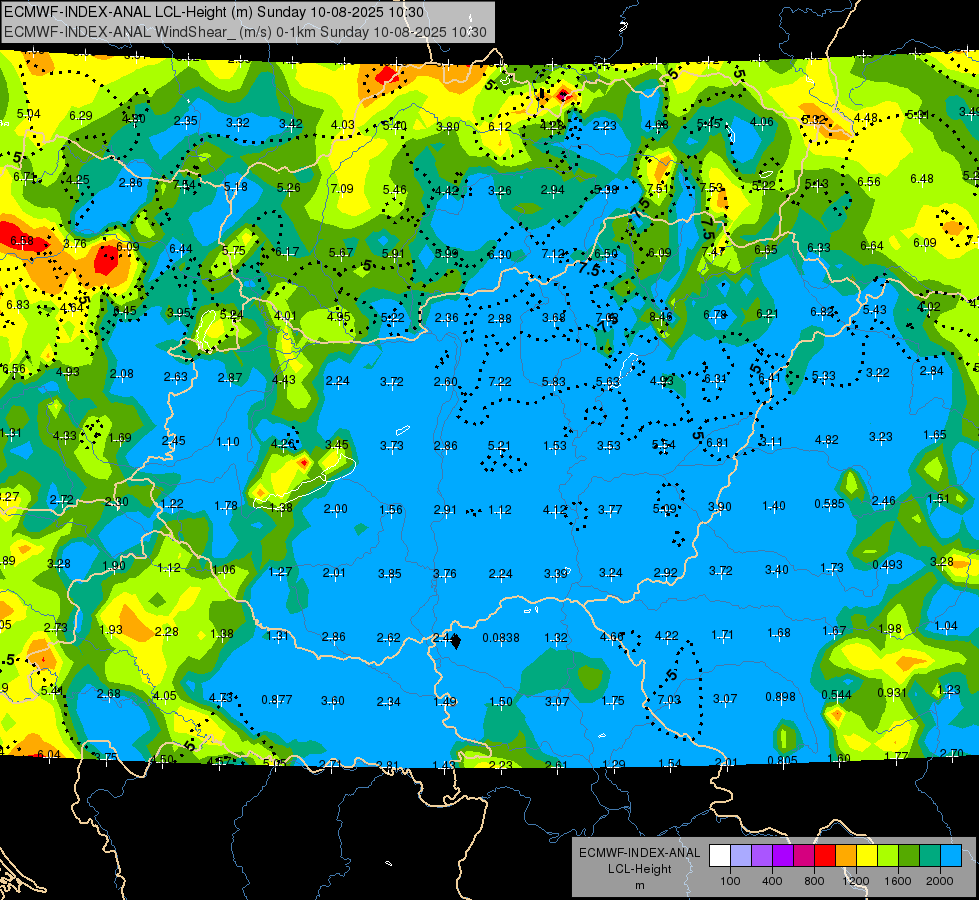The image size is (979, 900).
Task: Click the wind shear value 5.09
Action: 664,509
